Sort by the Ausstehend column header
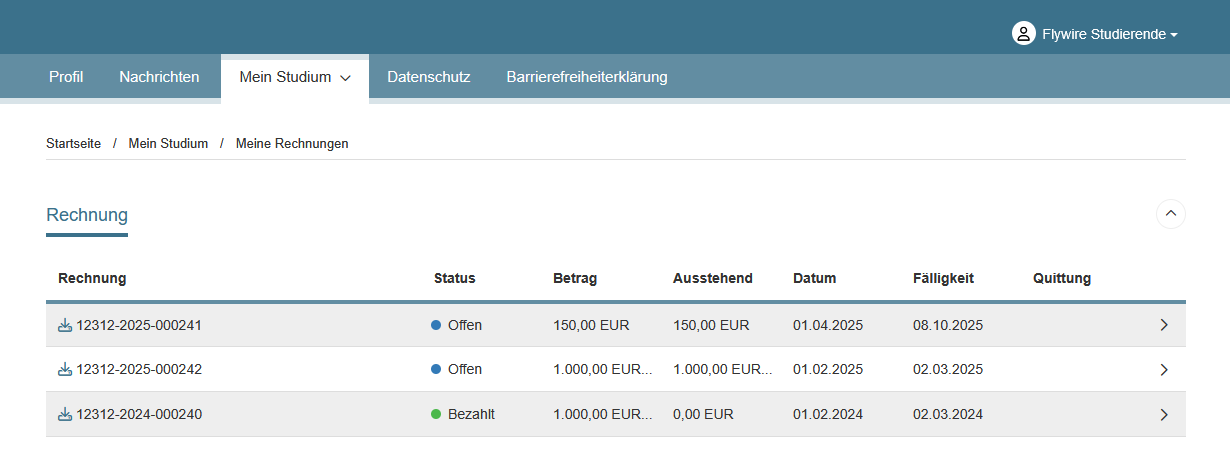 click(x=713, y=278)
